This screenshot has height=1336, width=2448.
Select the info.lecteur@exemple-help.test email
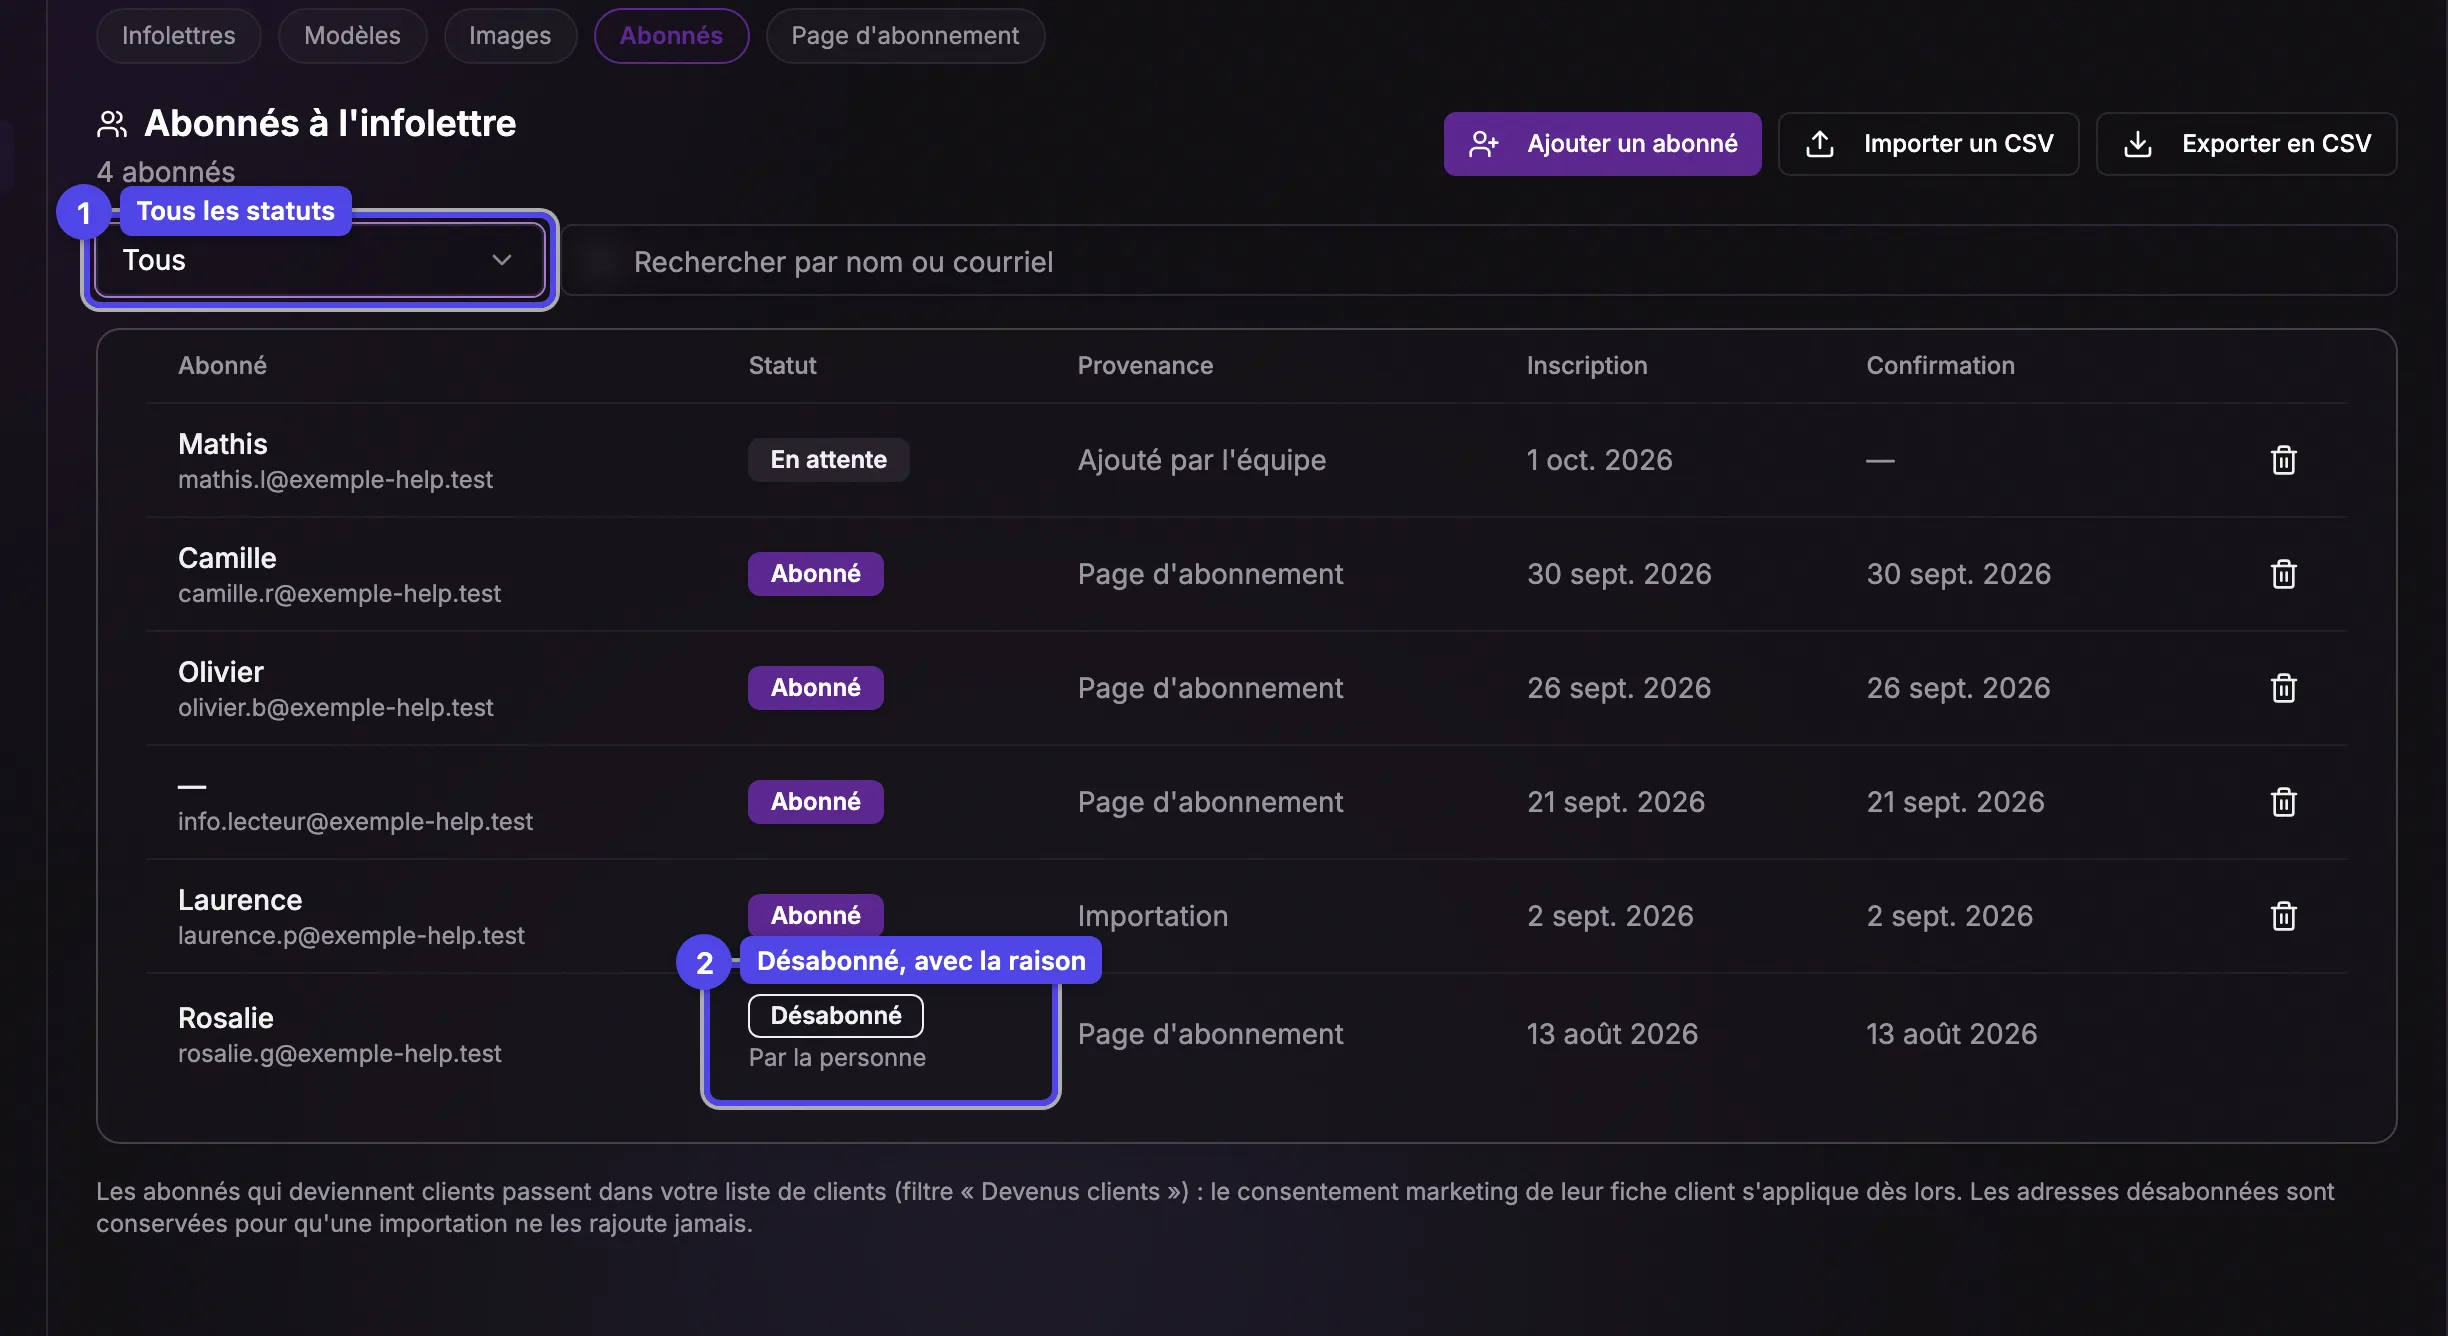[355, 822]
